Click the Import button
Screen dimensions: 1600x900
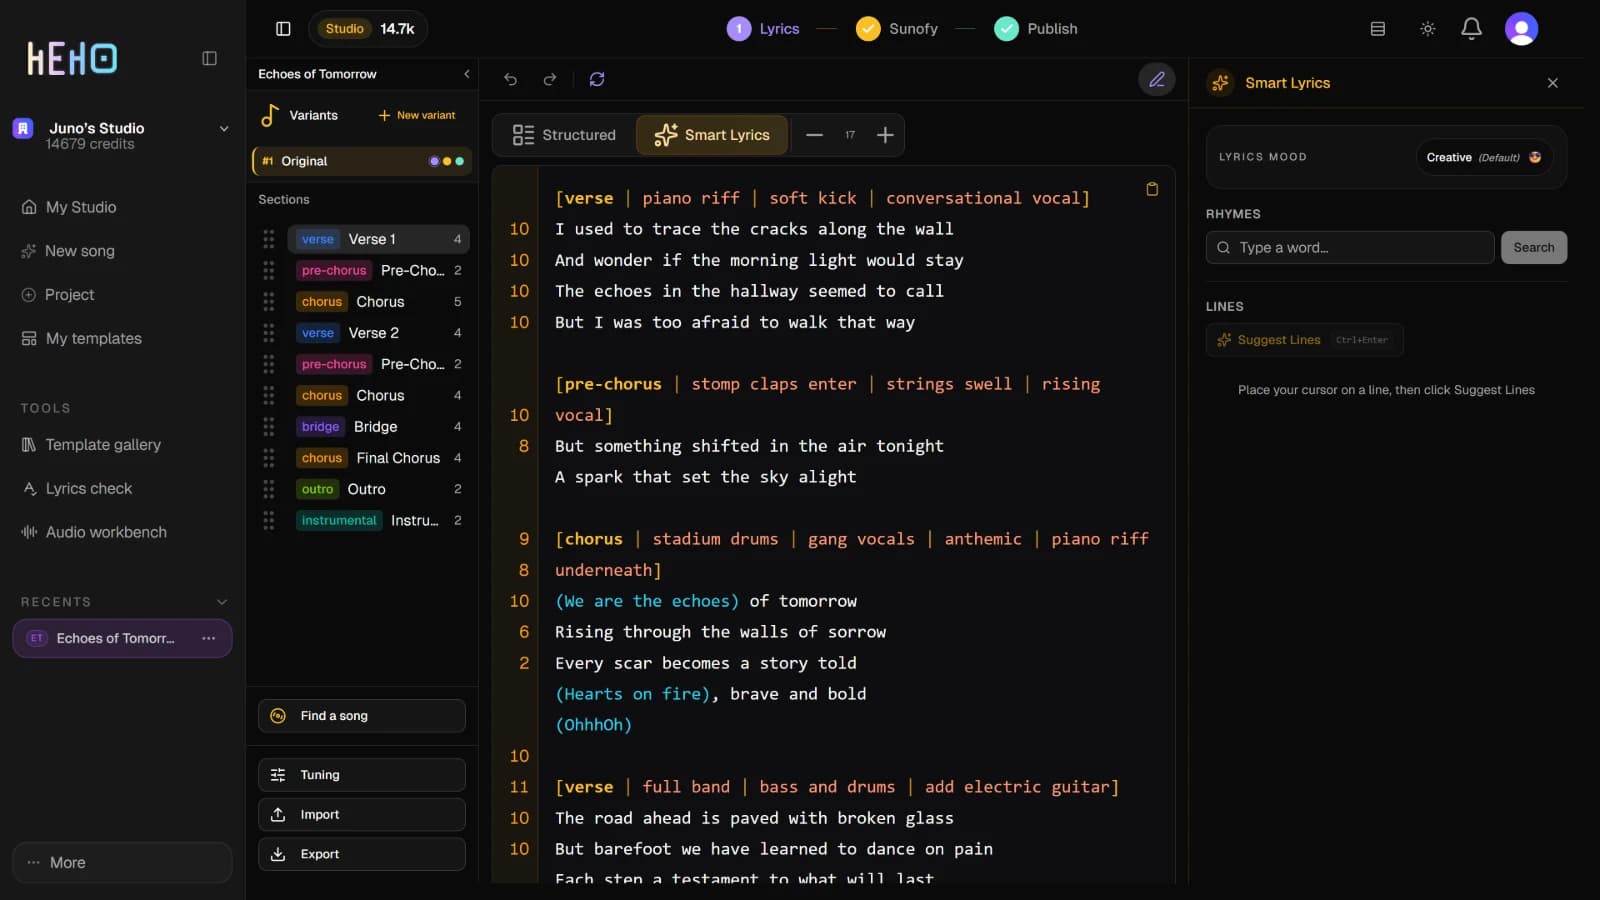tap(362, 815)
